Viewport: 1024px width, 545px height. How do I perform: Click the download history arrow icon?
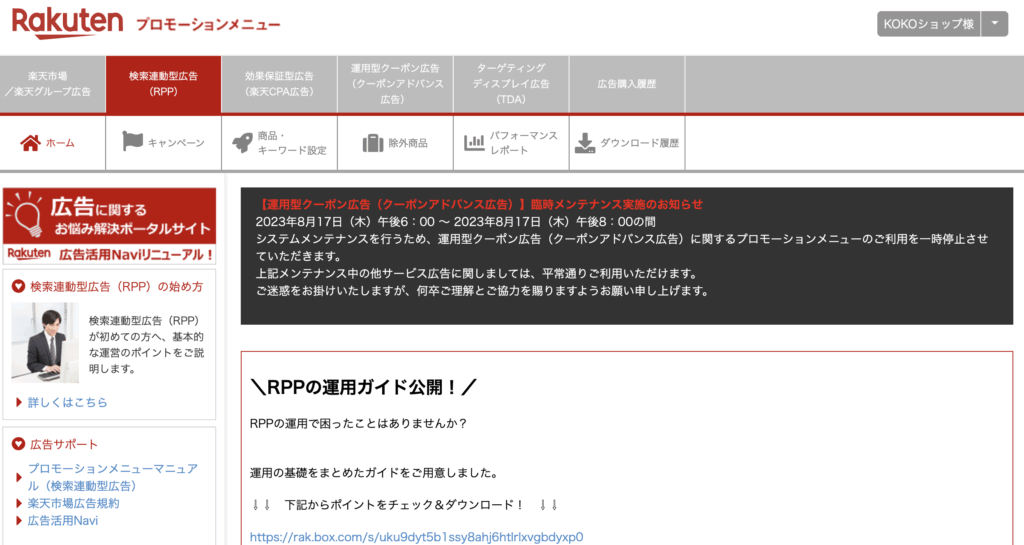pos(584,143)
